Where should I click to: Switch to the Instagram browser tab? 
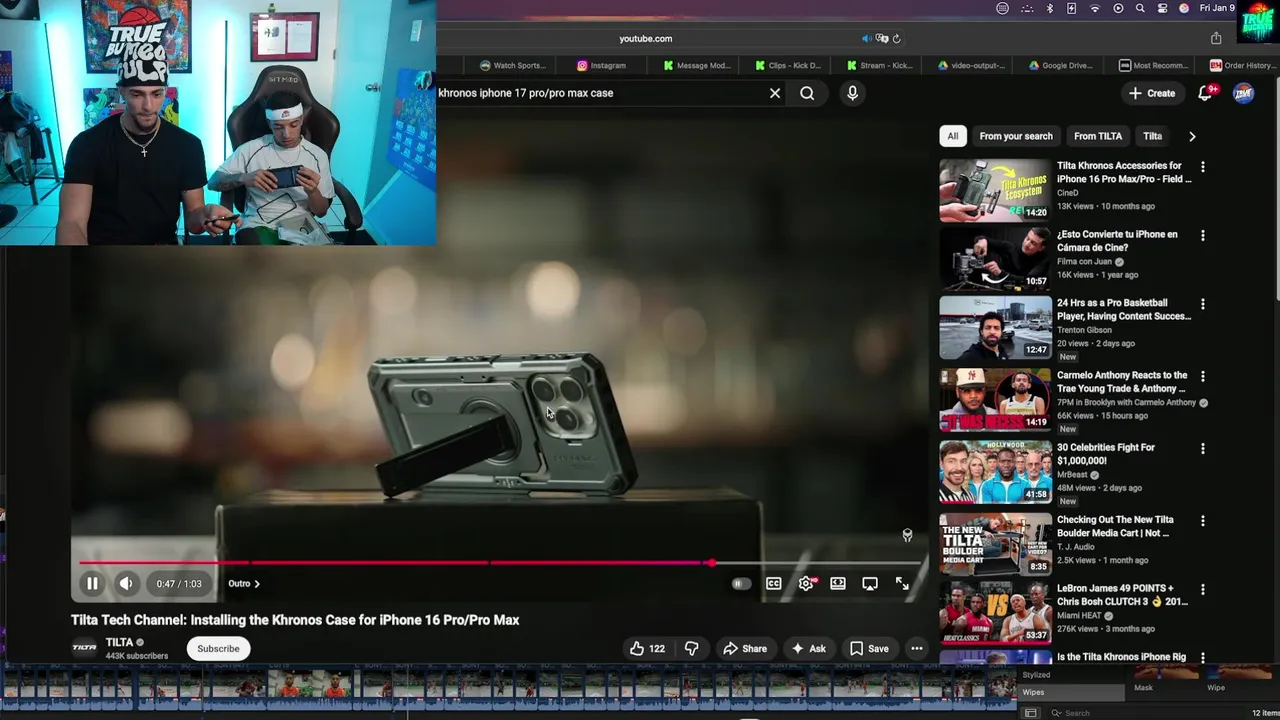601,65
